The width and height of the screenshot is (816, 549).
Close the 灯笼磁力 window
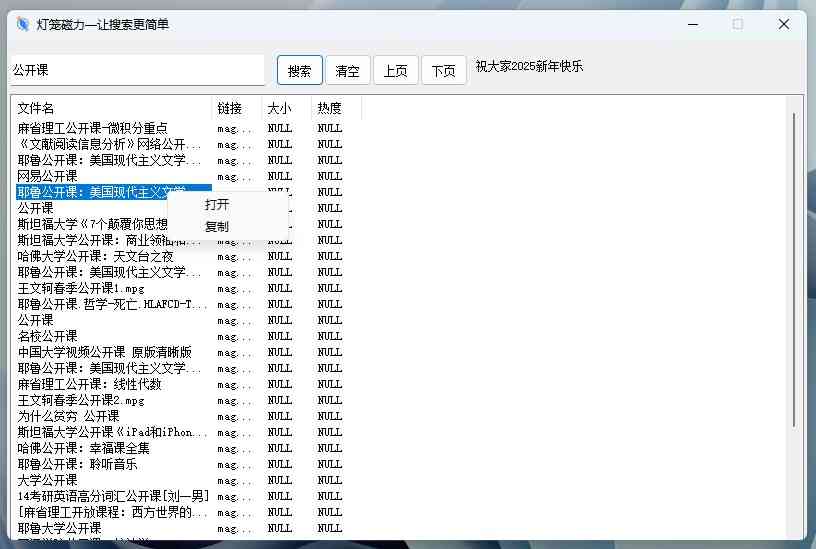[x=784, y=24]
